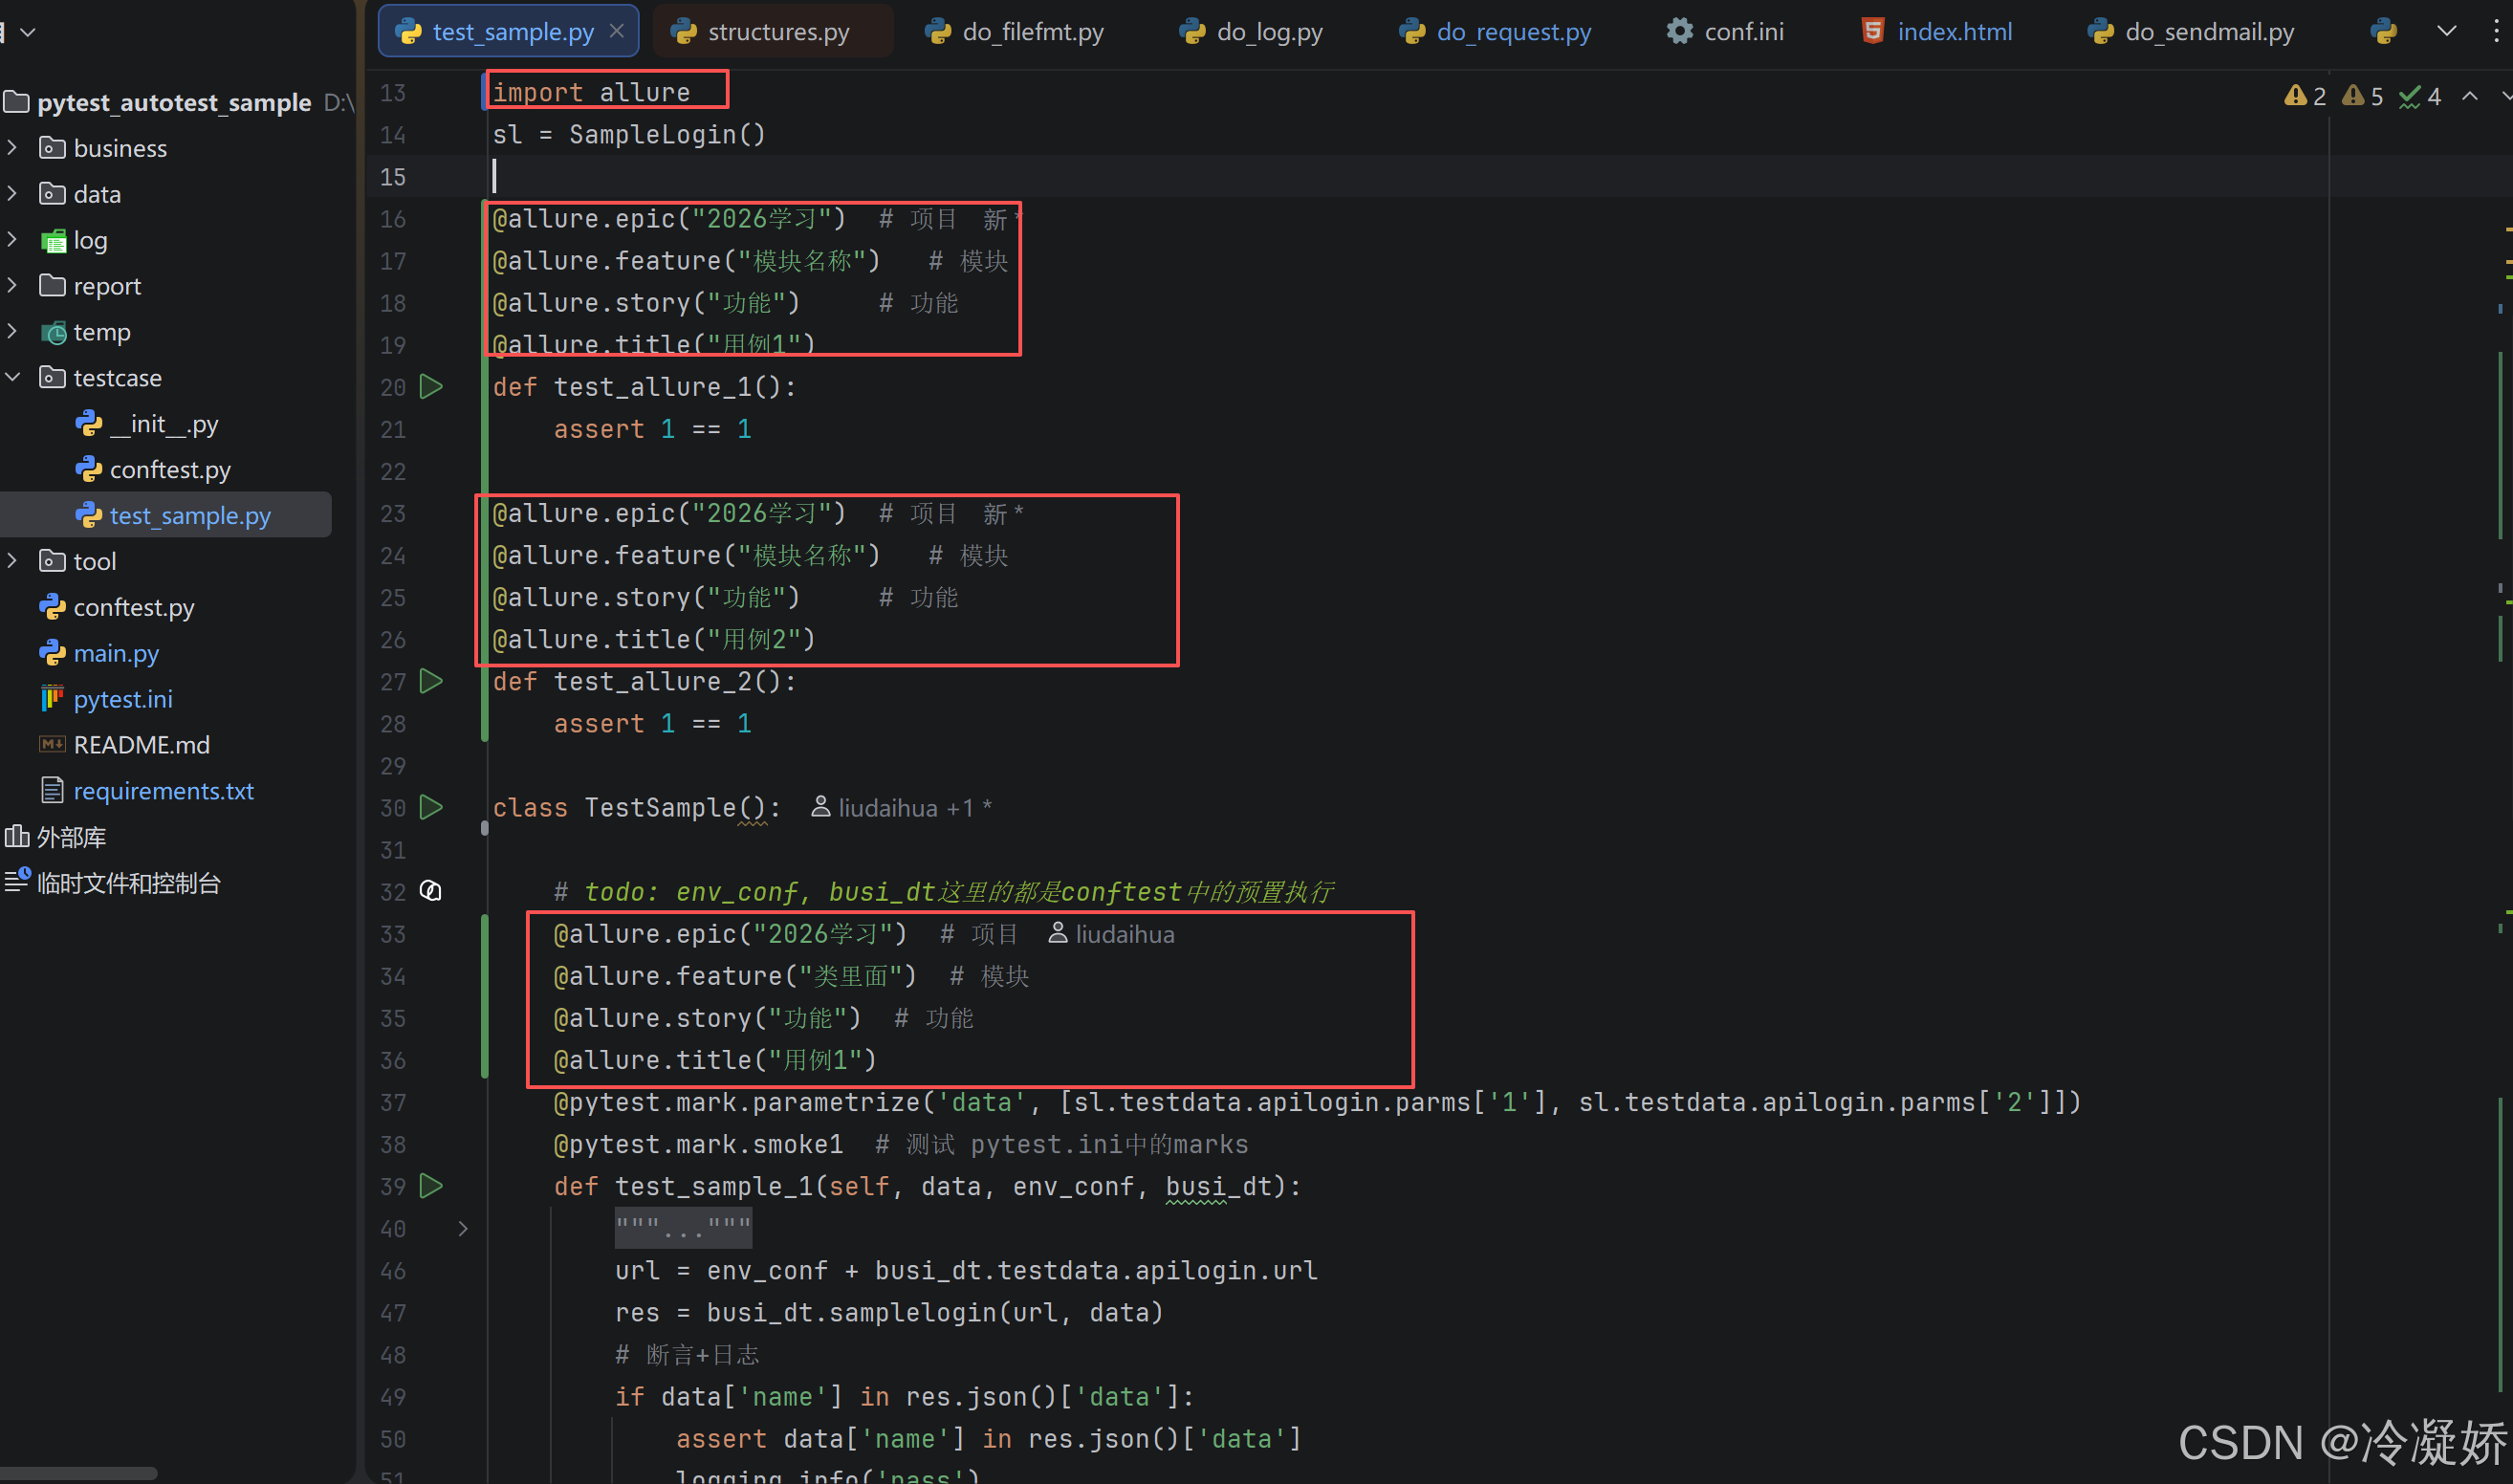Run class TestSample with the gutter arrow
2513x1484 pixels.
click(x=431, y=808)
